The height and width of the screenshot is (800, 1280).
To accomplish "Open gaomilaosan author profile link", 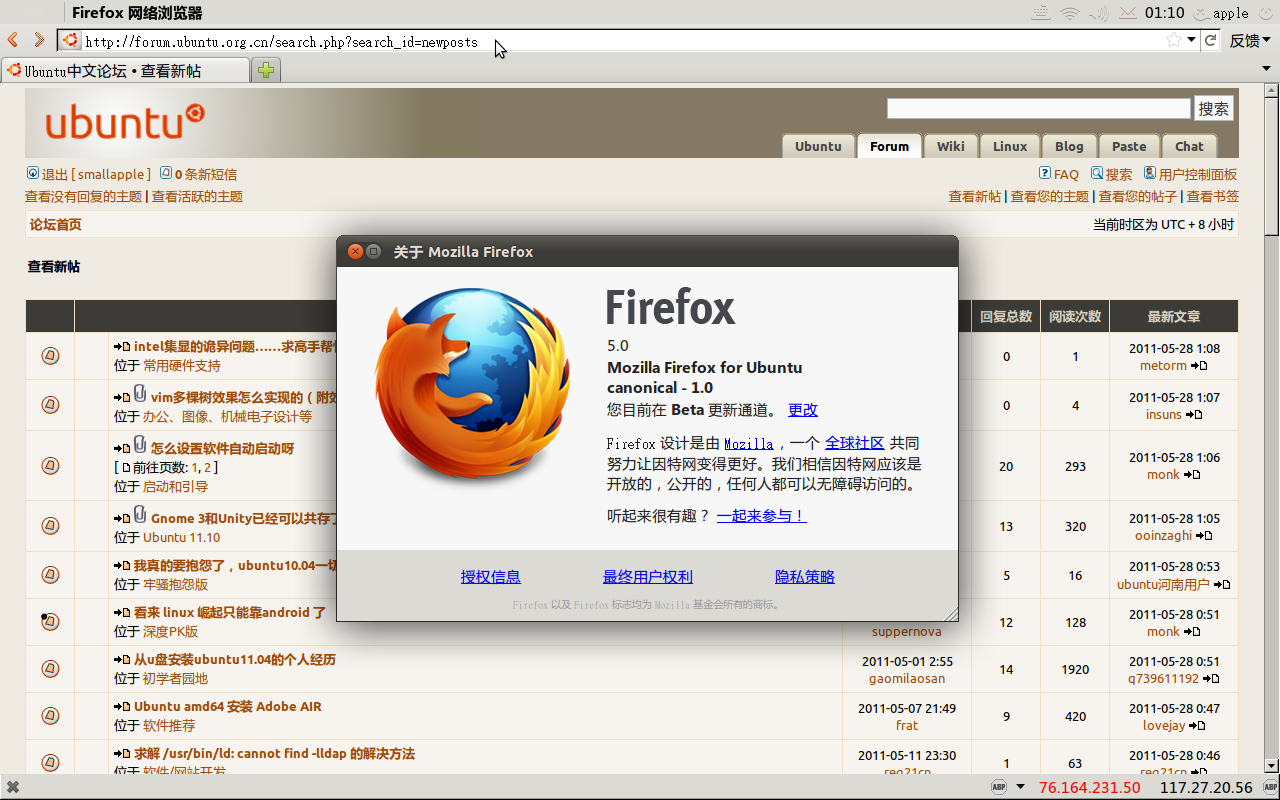I will pyautogui.click(x=907, y=678).
